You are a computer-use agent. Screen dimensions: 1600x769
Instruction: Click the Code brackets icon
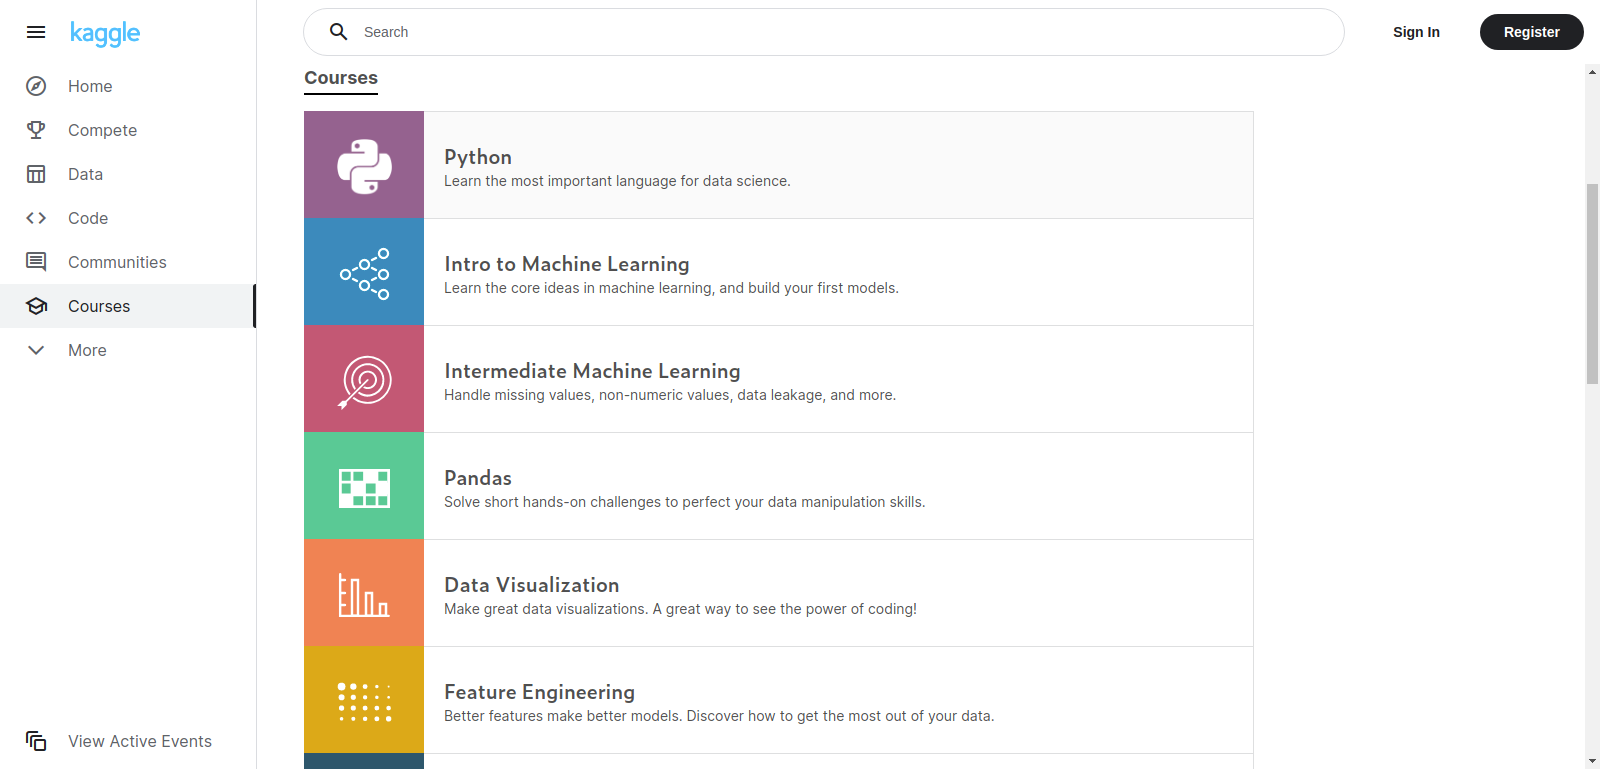click(36, 218)
